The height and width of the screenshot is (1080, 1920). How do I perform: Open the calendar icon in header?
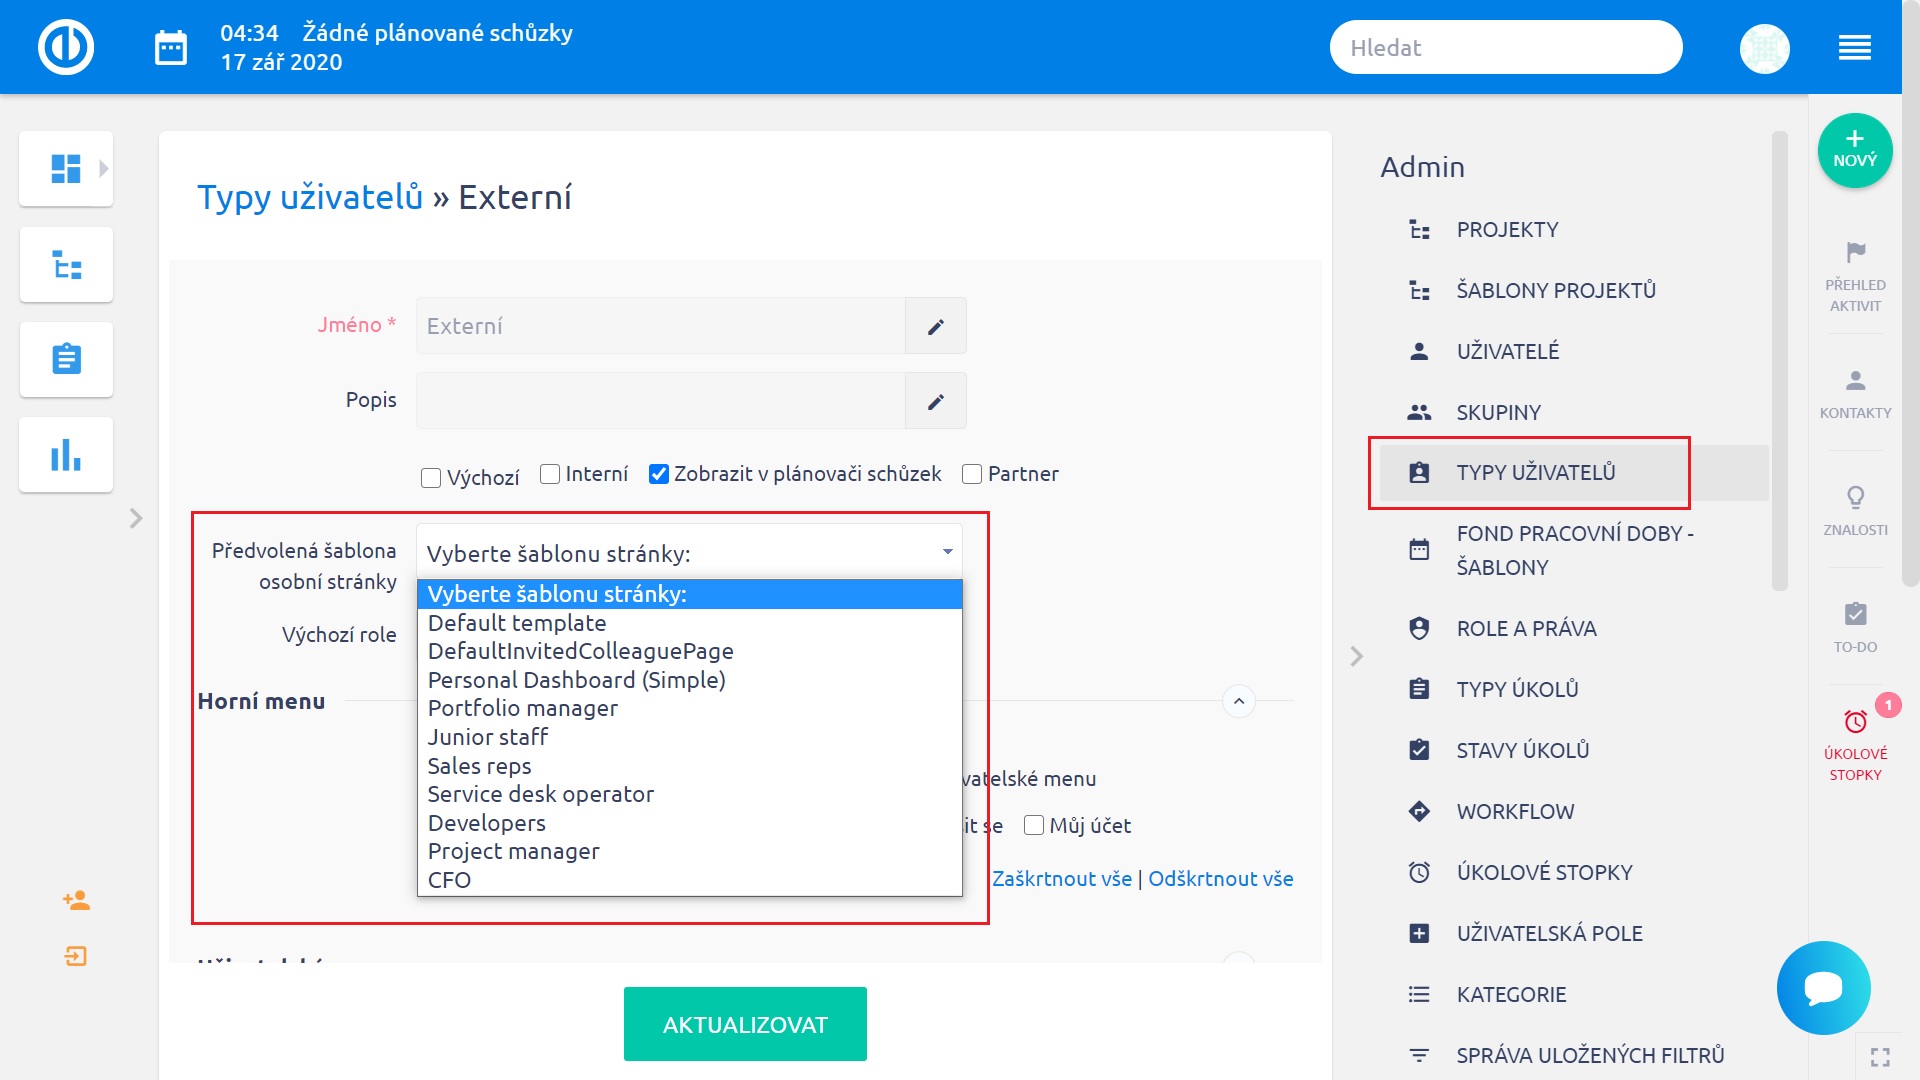[x=171, y=47]
